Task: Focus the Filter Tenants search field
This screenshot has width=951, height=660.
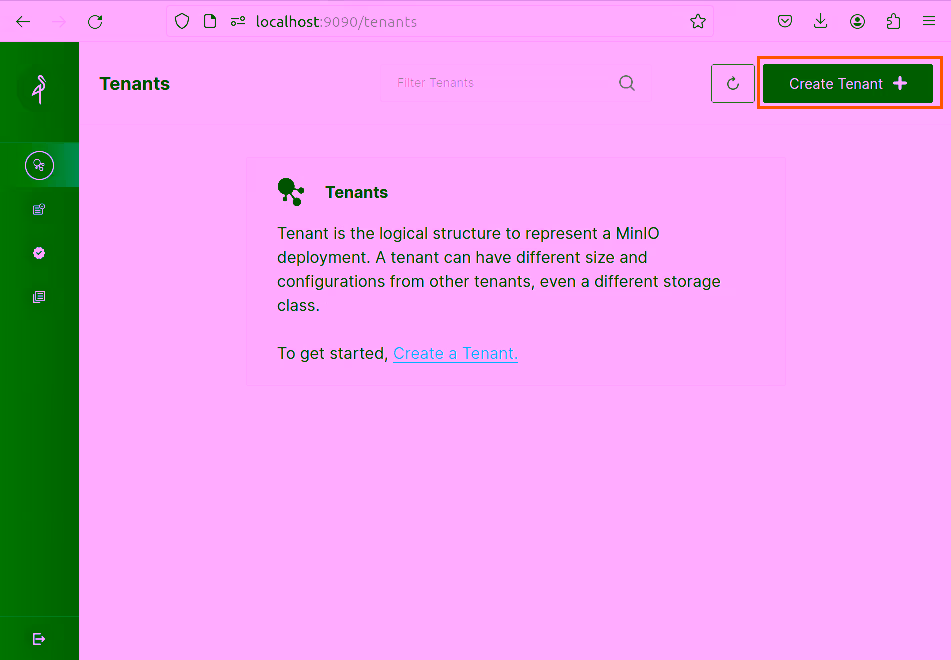Action: coord(500,83)
